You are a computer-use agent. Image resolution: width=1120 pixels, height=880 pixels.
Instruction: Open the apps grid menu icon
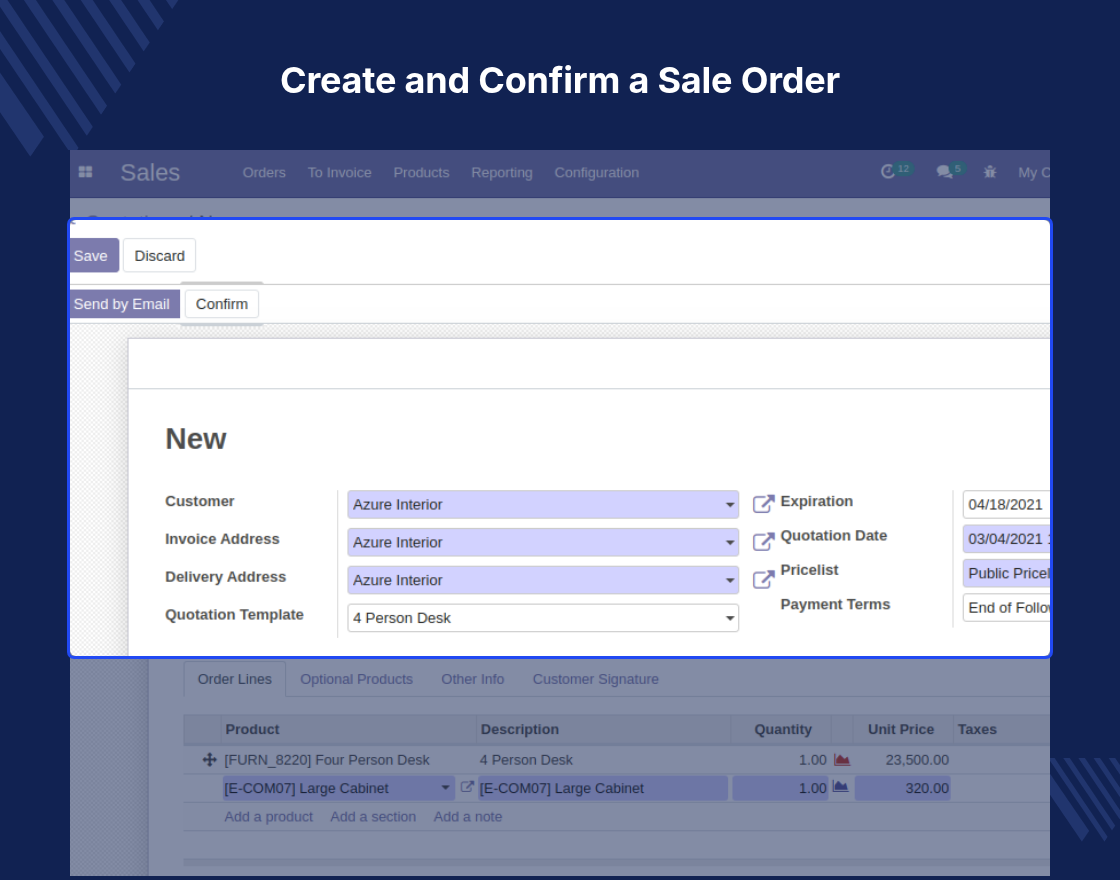click(x=85, y=172)
